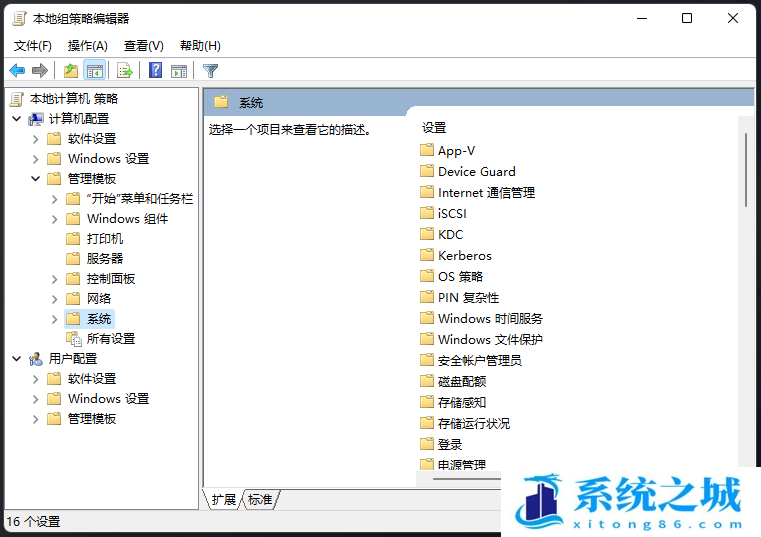This screenshot has width=761, height=537.
Task: Toggle the show/hide console tree icon
Action: [x=95, y=71]
